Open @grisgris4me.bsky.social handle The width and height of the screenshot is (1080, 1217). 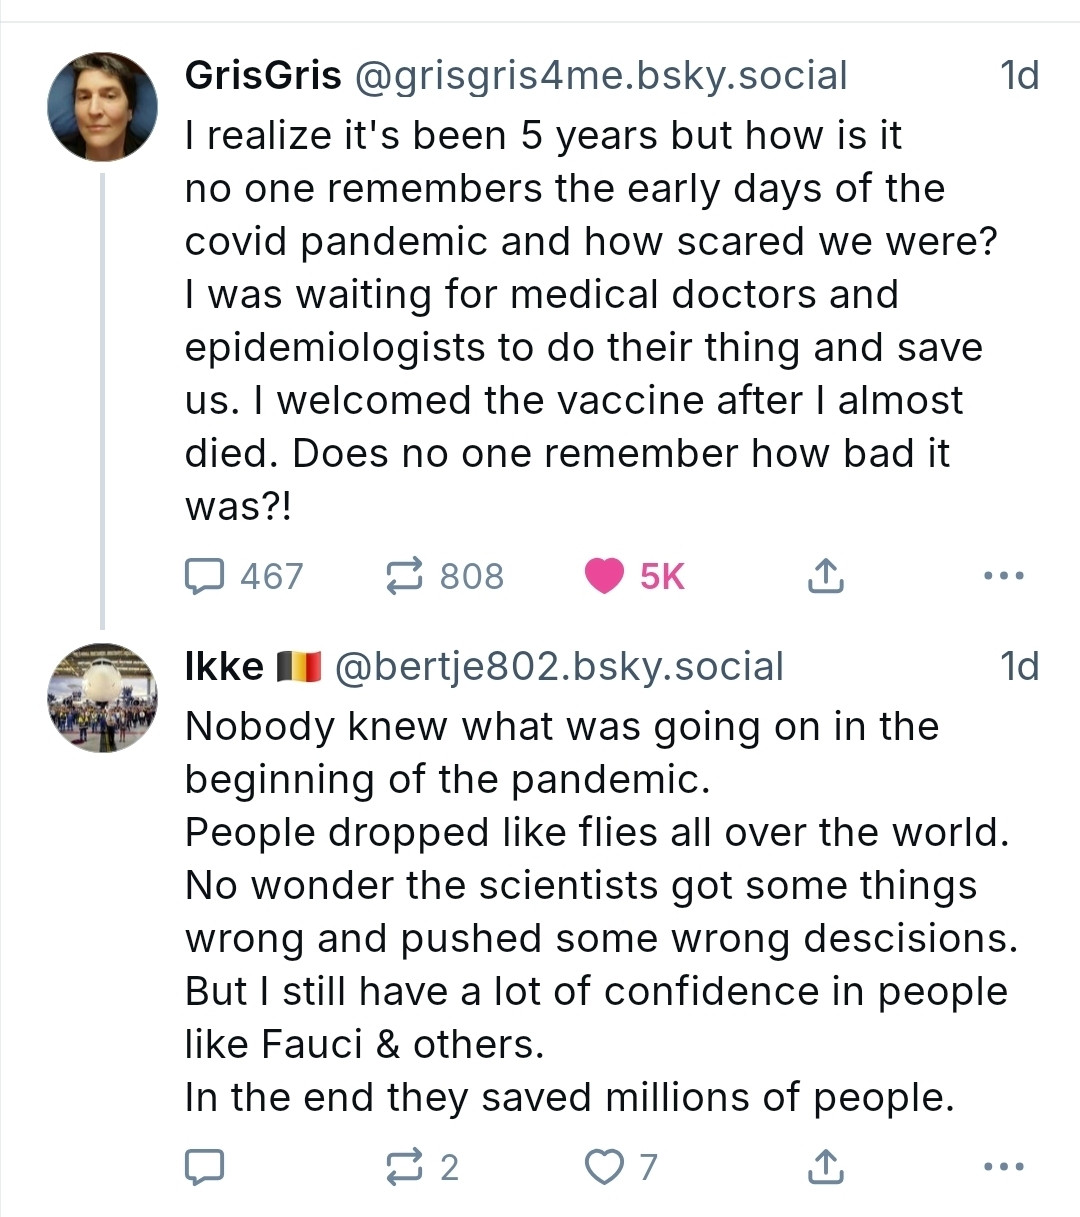click(x=601, y=76)
